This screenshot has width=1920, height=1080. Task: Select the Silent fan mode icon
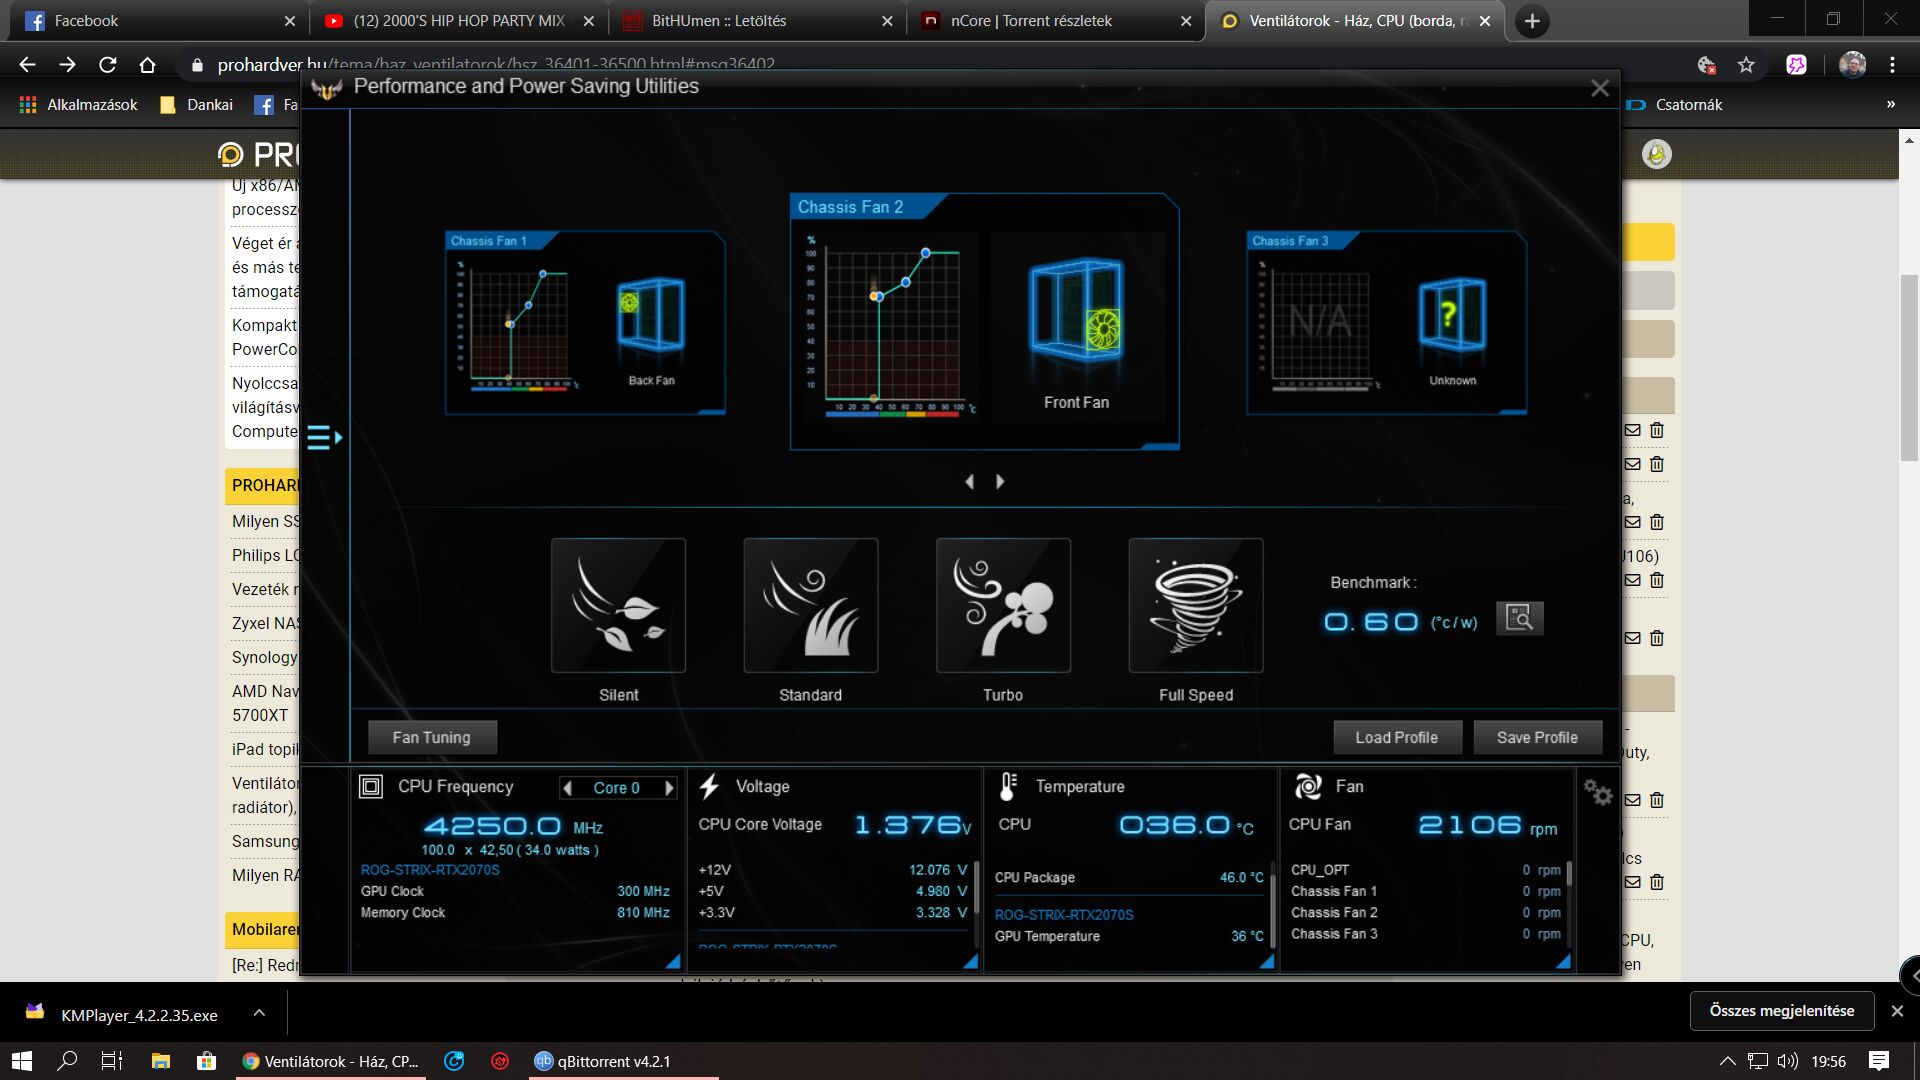618,605
